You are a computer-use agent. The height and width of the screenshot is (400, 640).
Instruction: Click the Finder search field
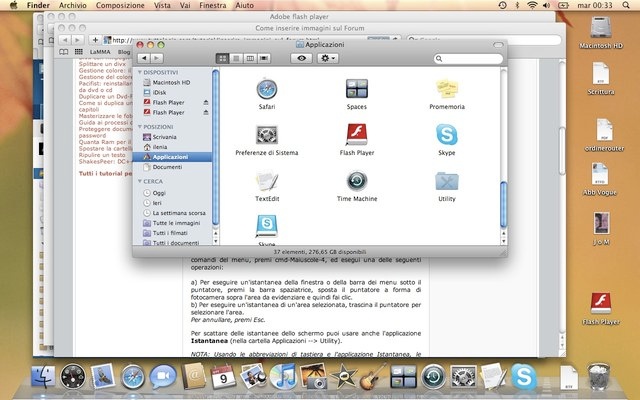coord(468,59)
